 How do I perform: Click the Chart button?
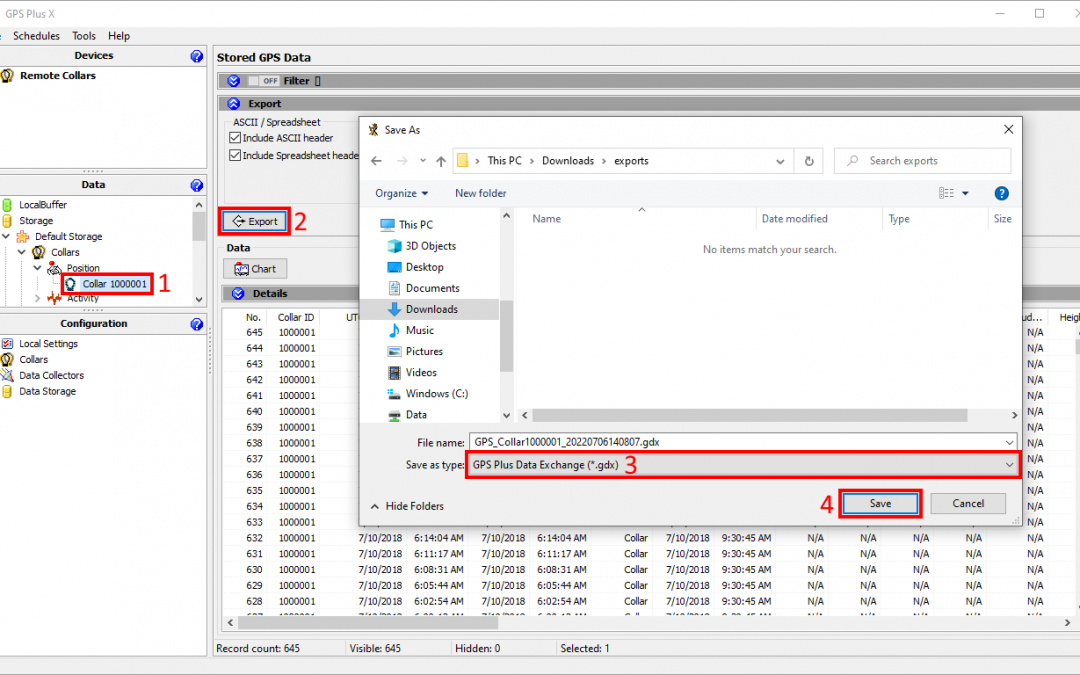pyautogui.click(x=255, y=269)
